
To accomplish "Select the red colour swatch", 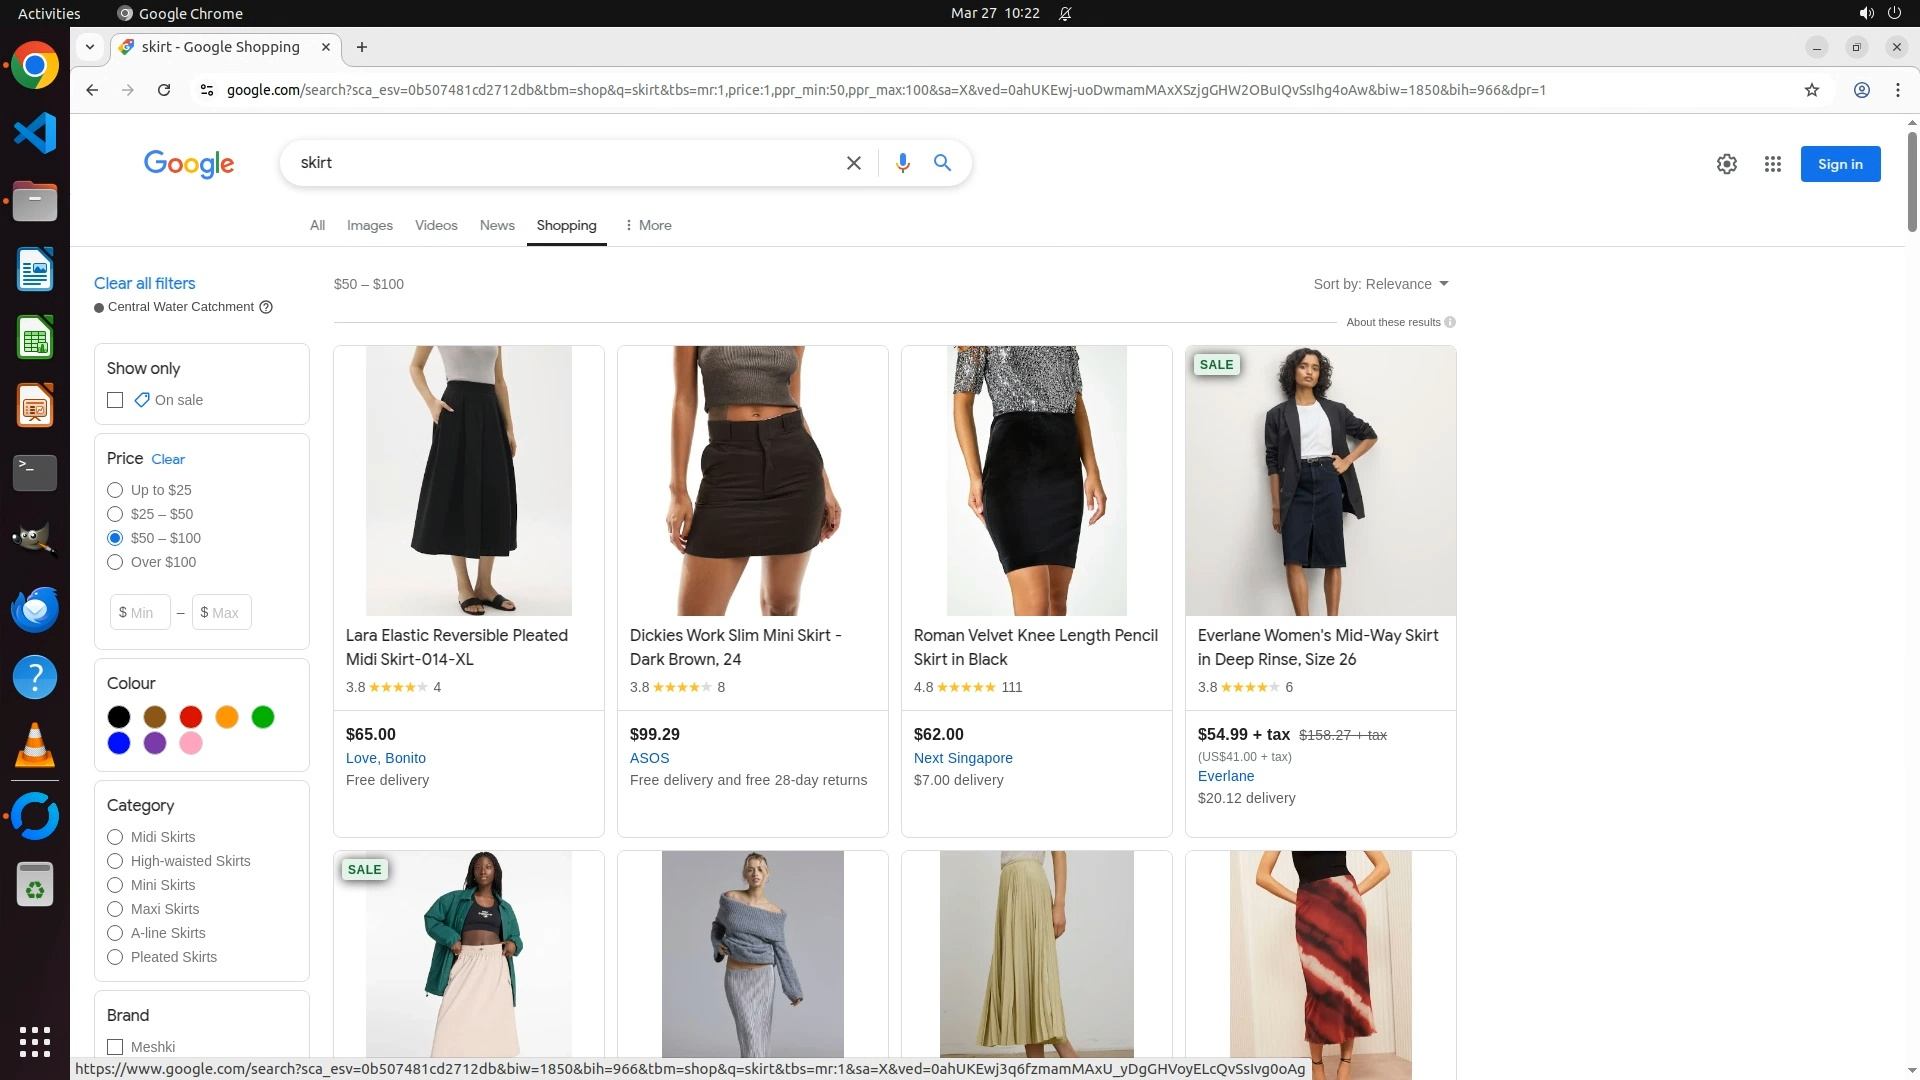I will click(x=191, y=717).
